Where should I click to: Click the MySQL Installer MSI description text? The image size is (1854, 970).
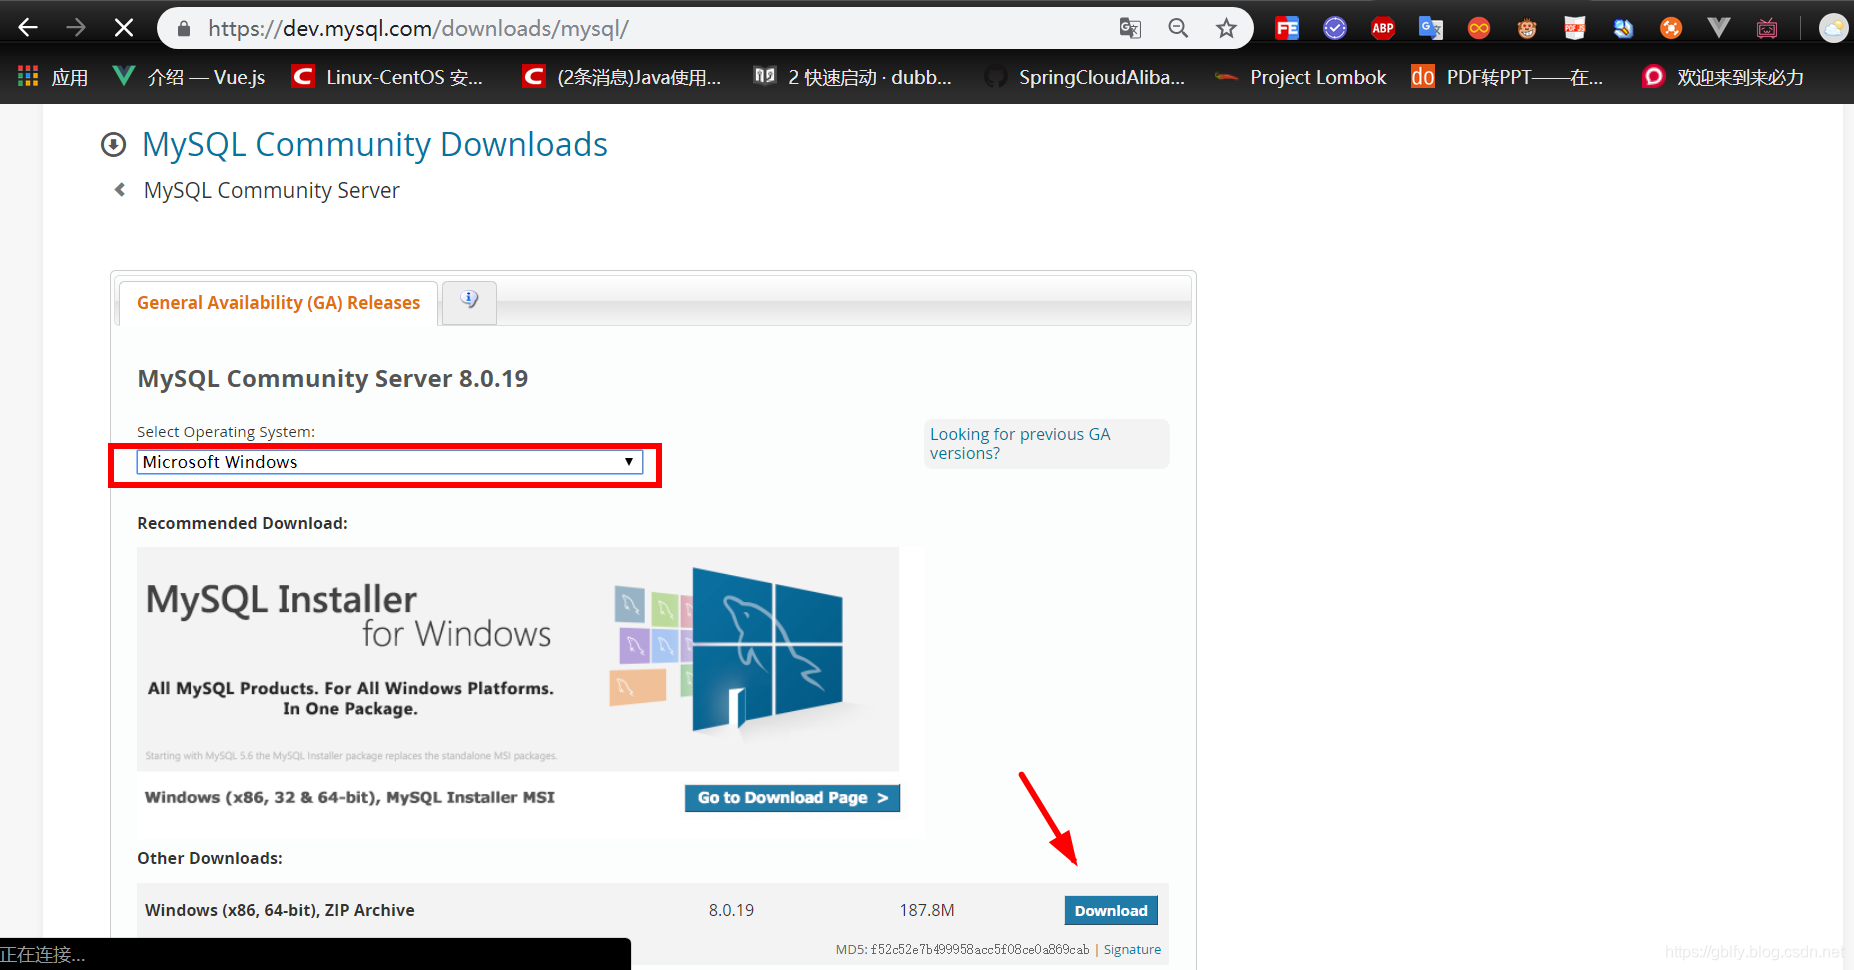[350, 797]
